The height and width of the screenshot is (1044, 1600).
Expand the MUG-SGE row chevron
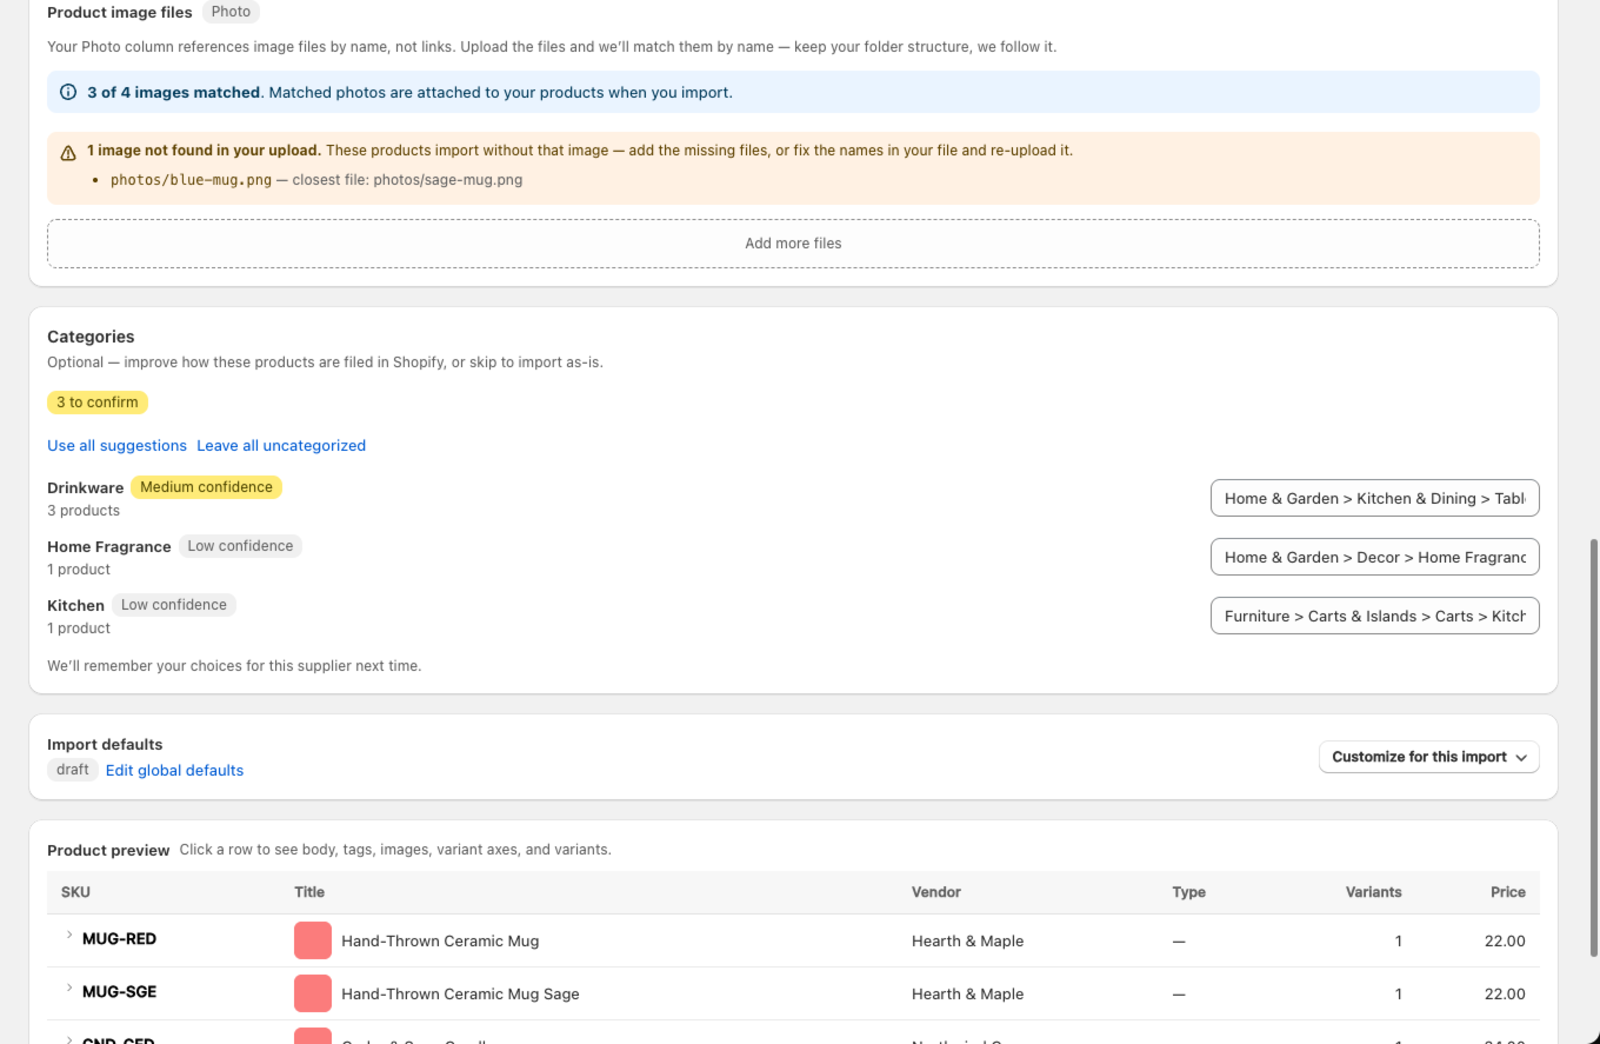coord(69,989)
